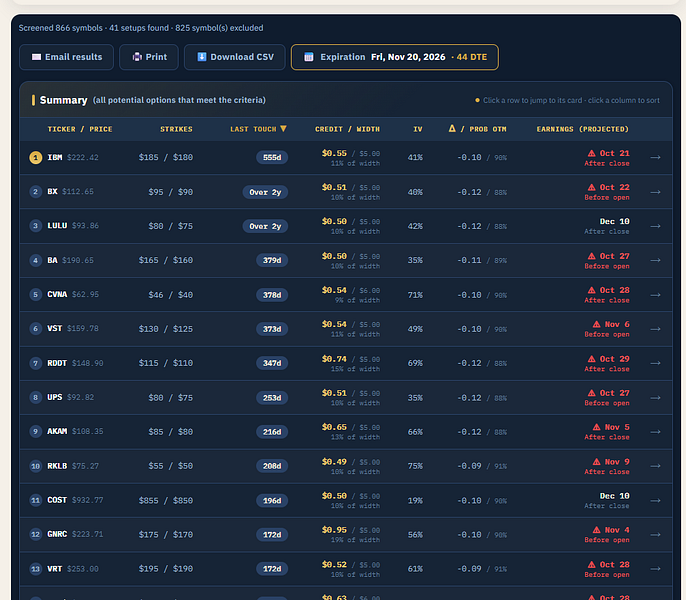Jump to BA card via row arrow
Viewport: 686px width, 600px height.
[x=655, y=260]
